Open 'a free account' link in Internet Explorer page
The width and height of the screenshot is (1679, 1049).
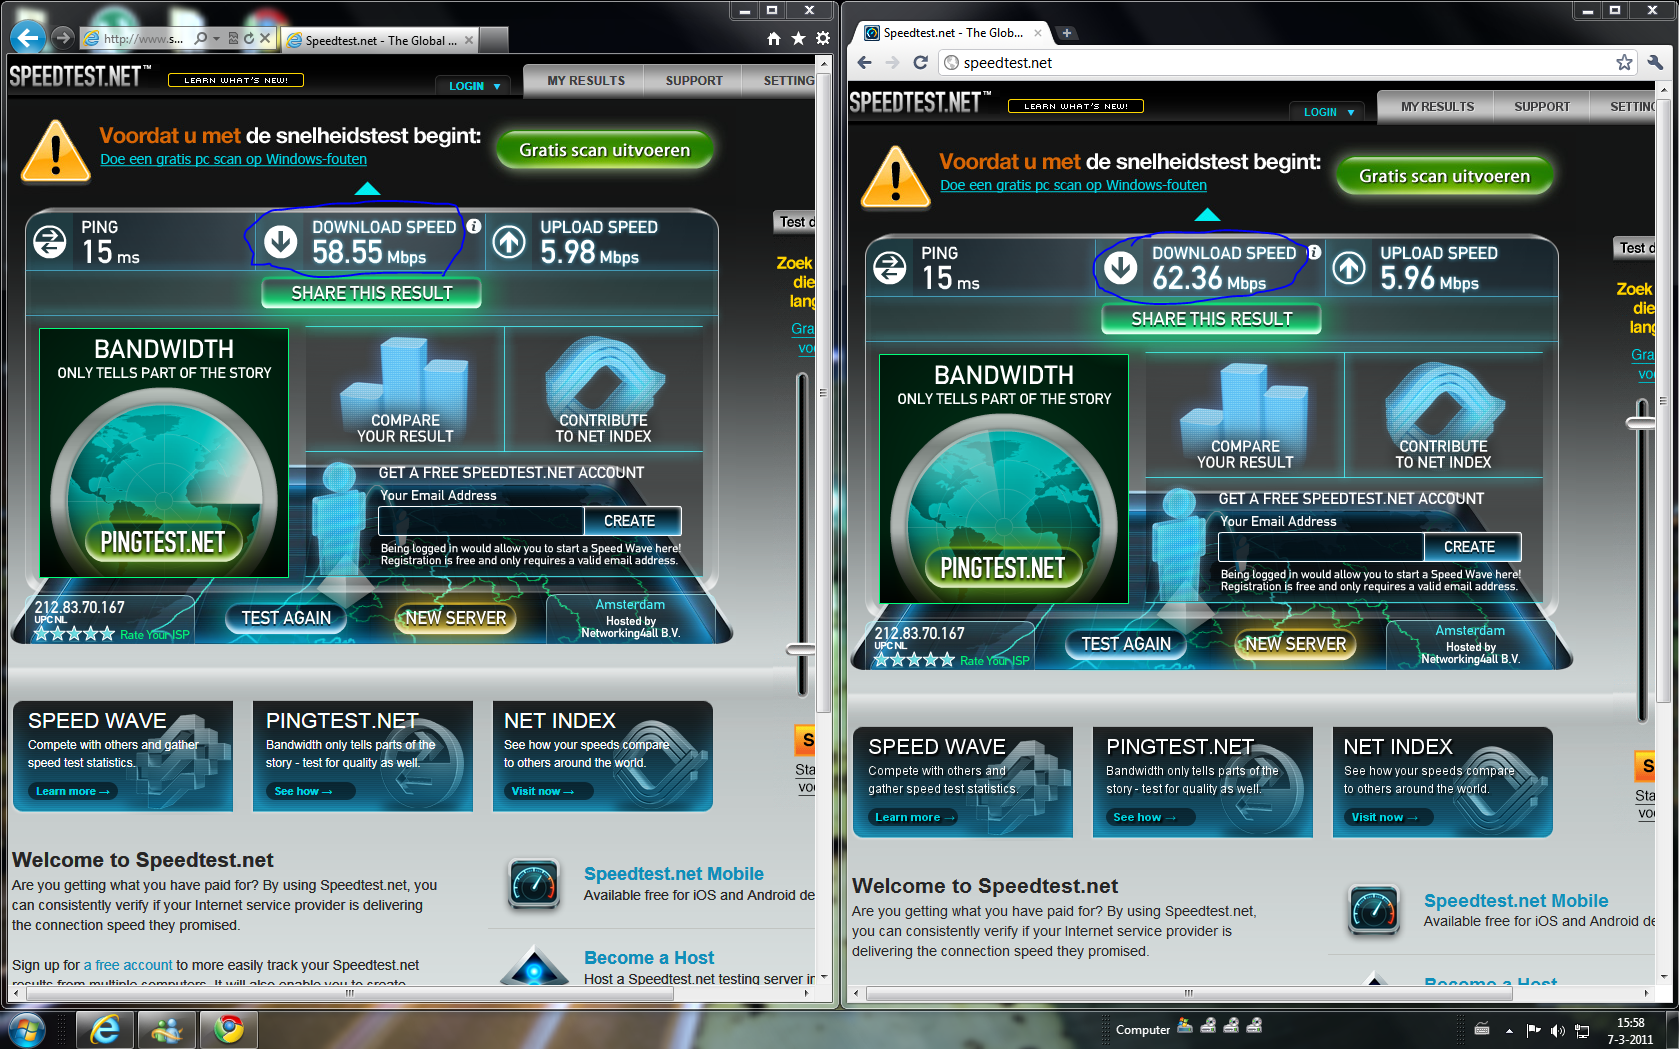128,965
